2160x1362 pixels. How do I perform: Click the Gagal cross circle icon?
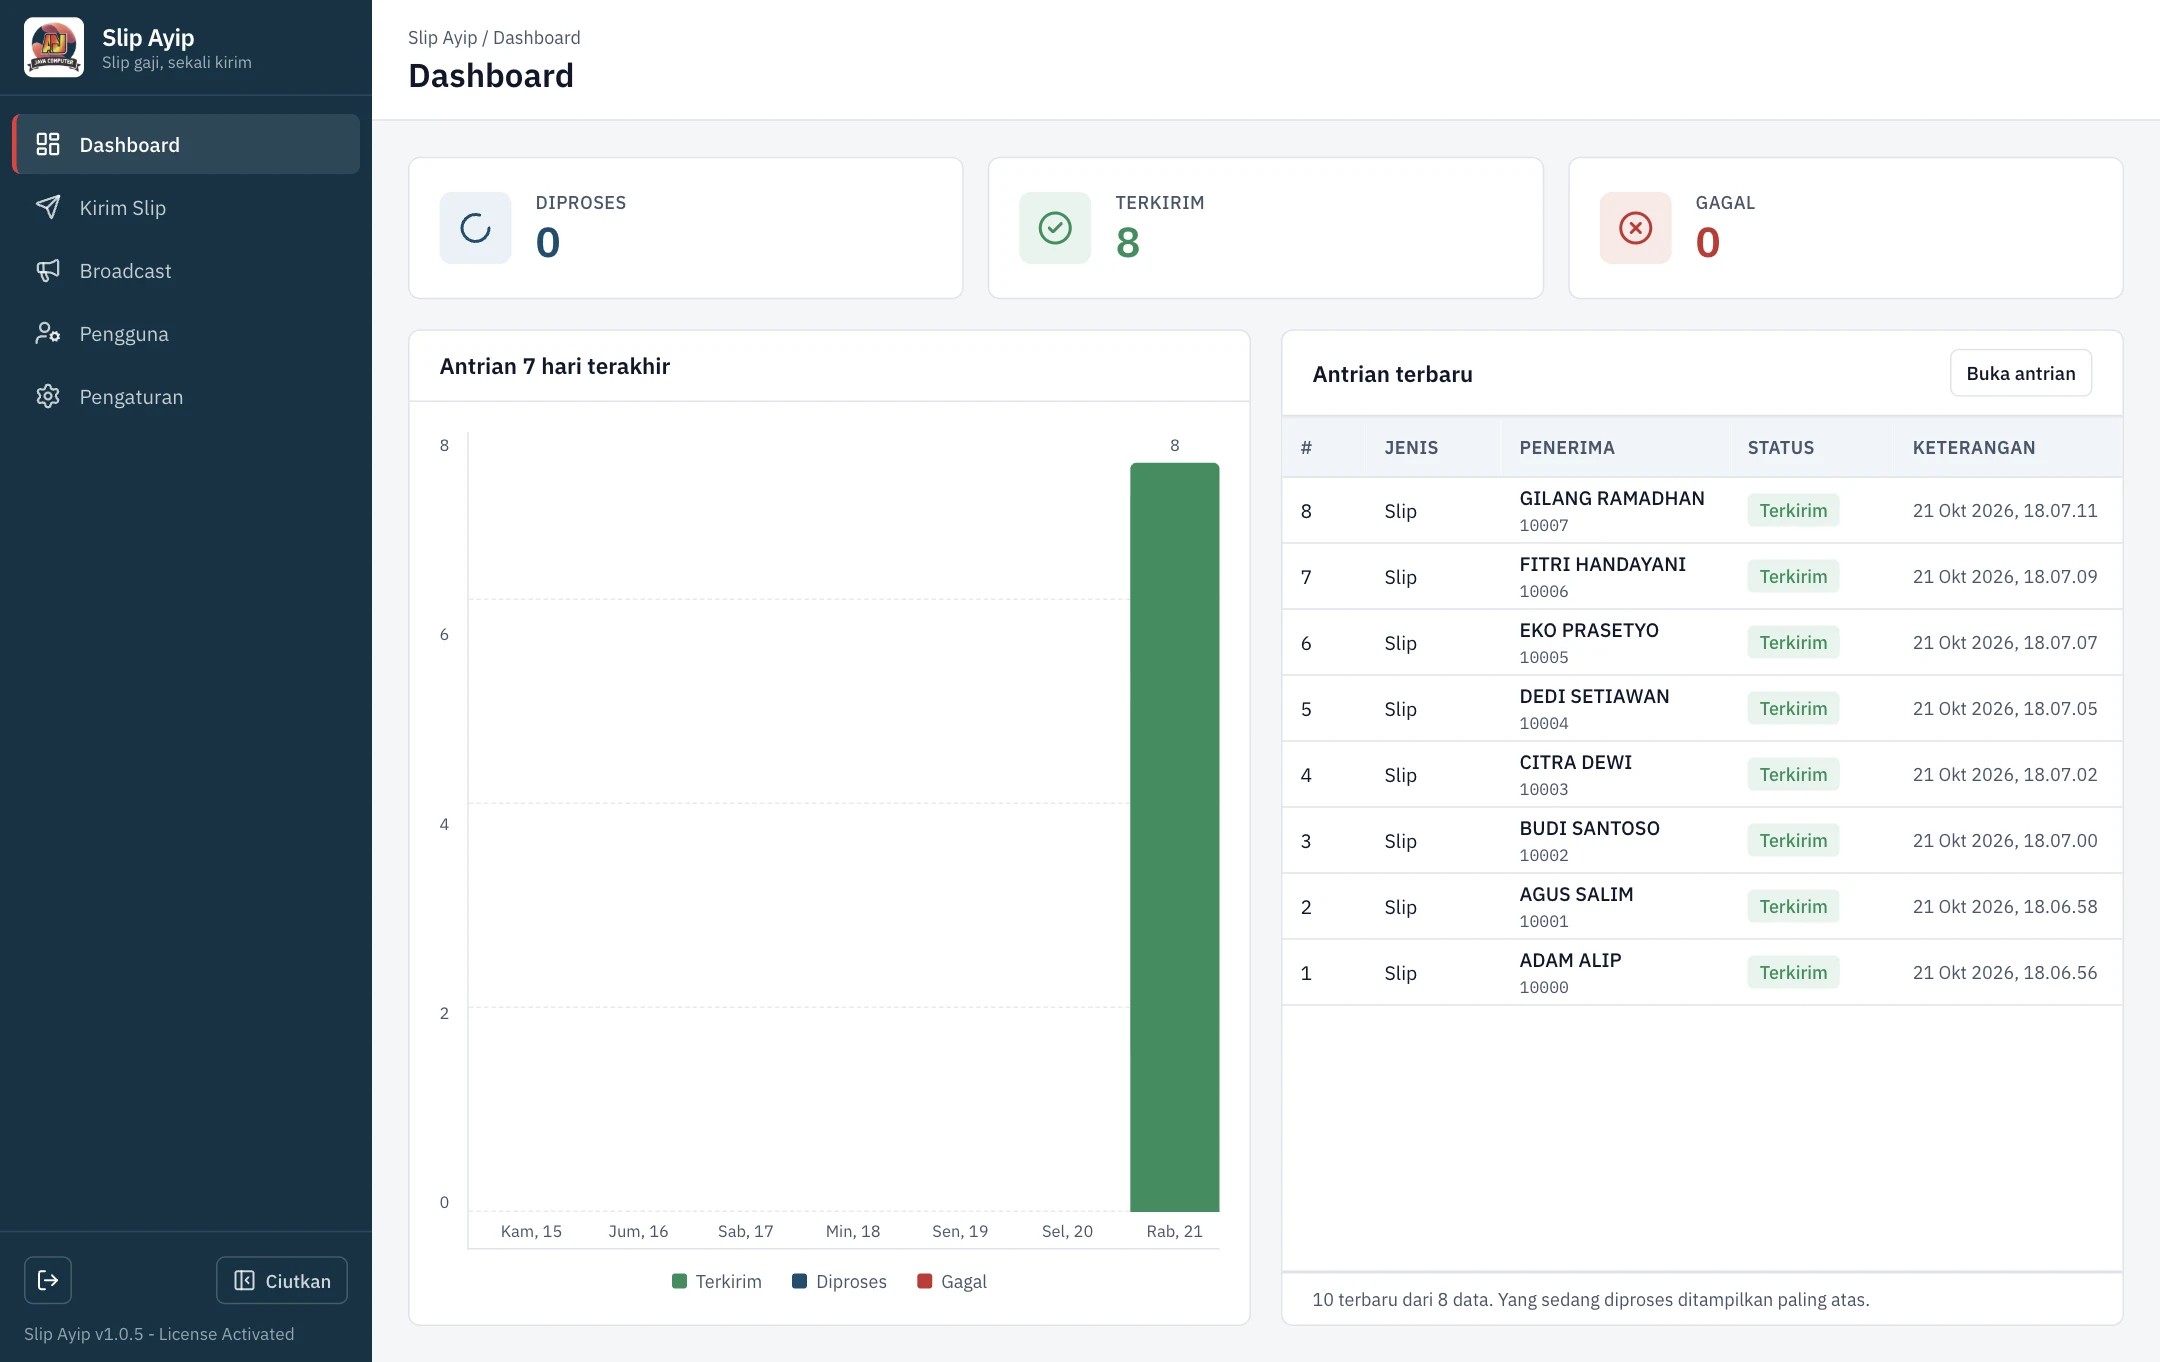click(1635, 228)
